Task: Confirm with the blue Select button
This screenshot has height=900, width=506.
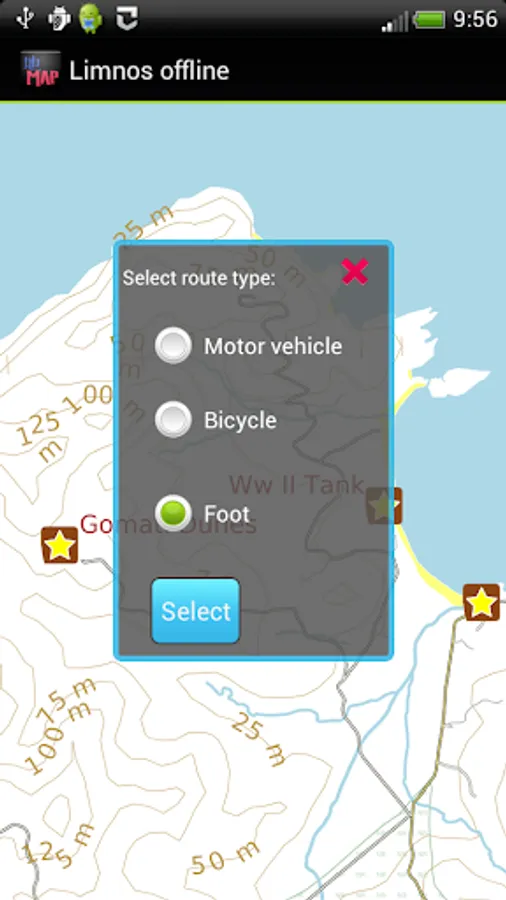Action: (x=196, y=611)
